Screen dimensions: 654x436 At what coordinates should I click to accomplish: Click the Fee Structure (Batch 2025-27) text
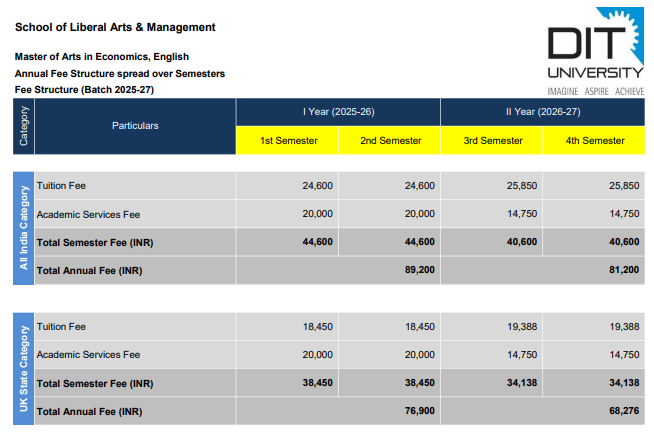(84, 90)
